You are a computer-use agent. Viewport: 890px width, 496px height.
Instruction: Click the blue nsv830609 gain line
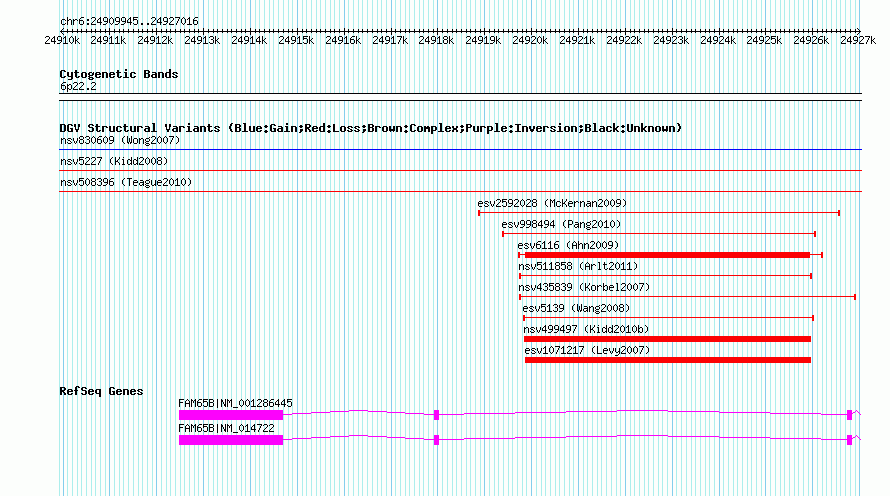pos(460,150)
